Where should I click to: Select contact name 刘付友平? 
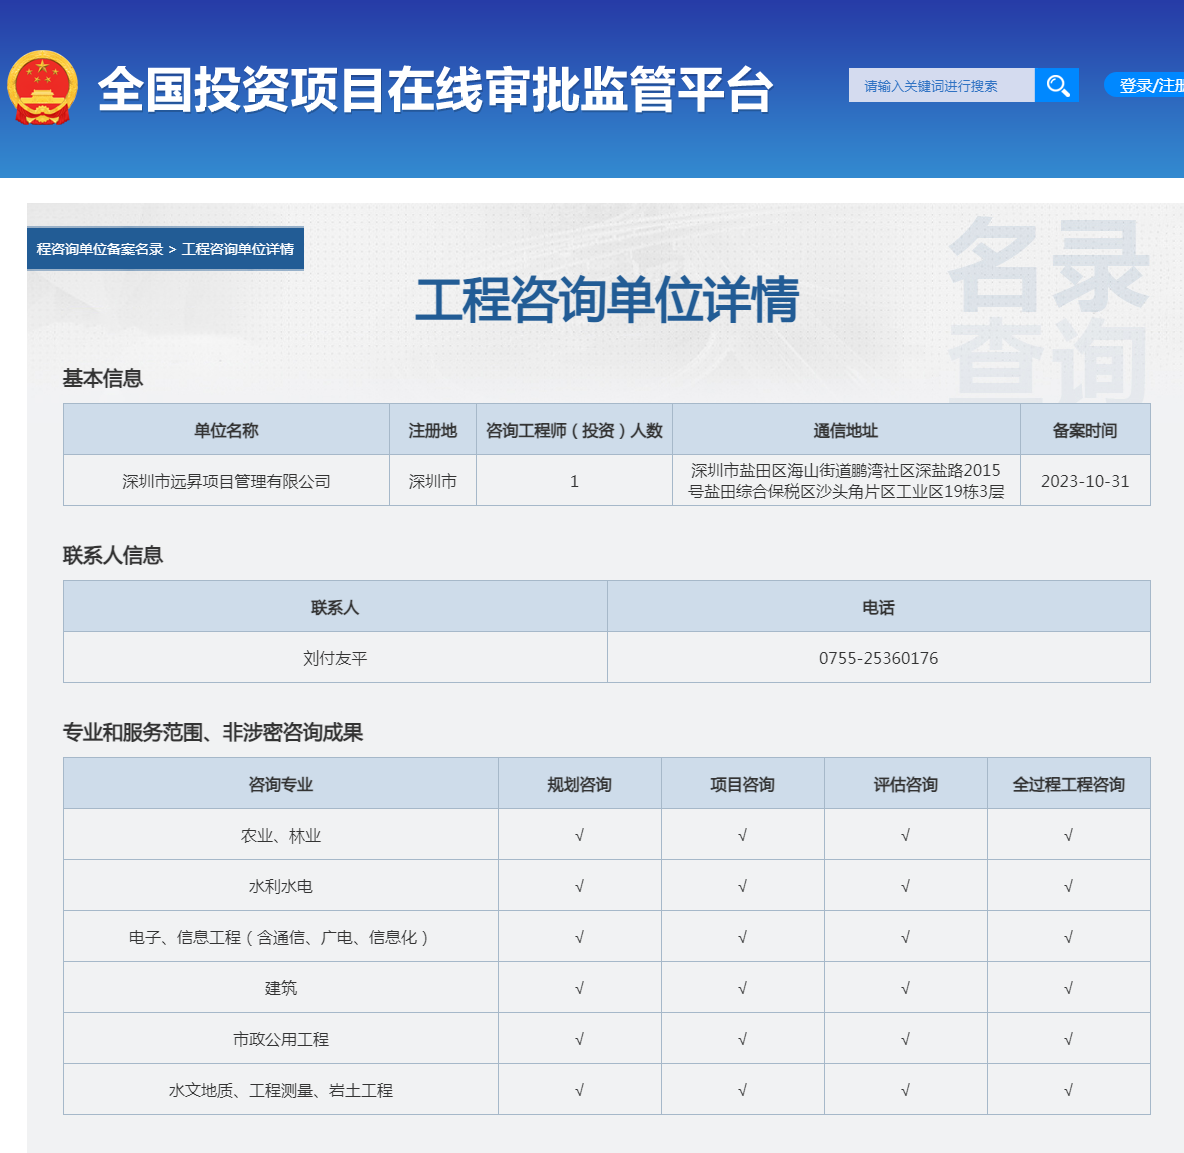click(335, 658)
